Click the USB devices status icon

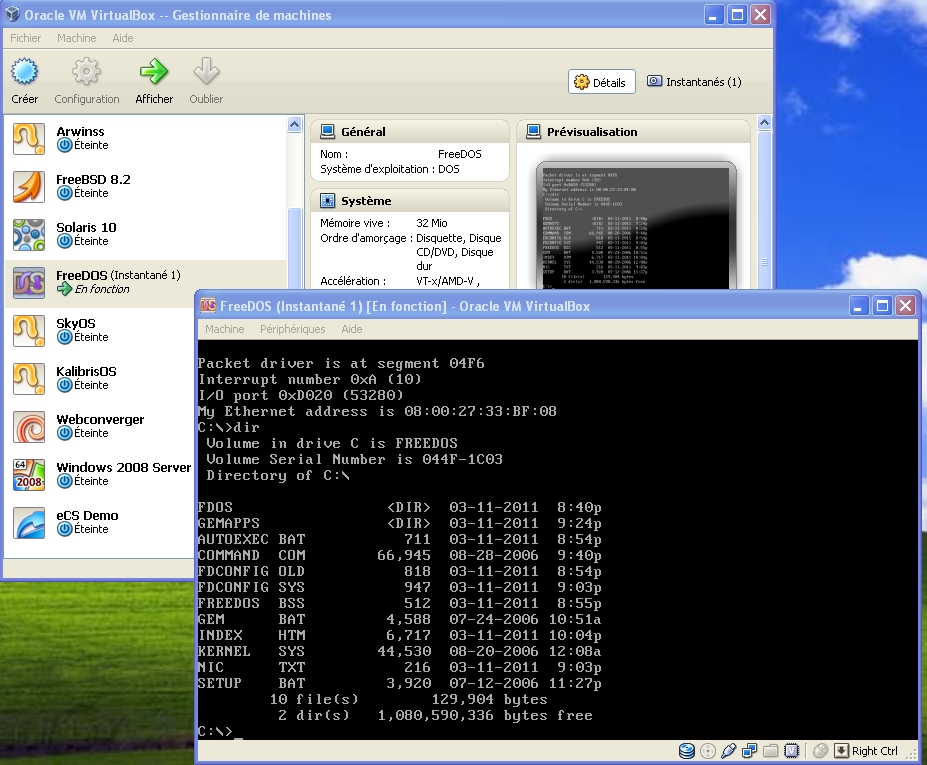[729, 751]
